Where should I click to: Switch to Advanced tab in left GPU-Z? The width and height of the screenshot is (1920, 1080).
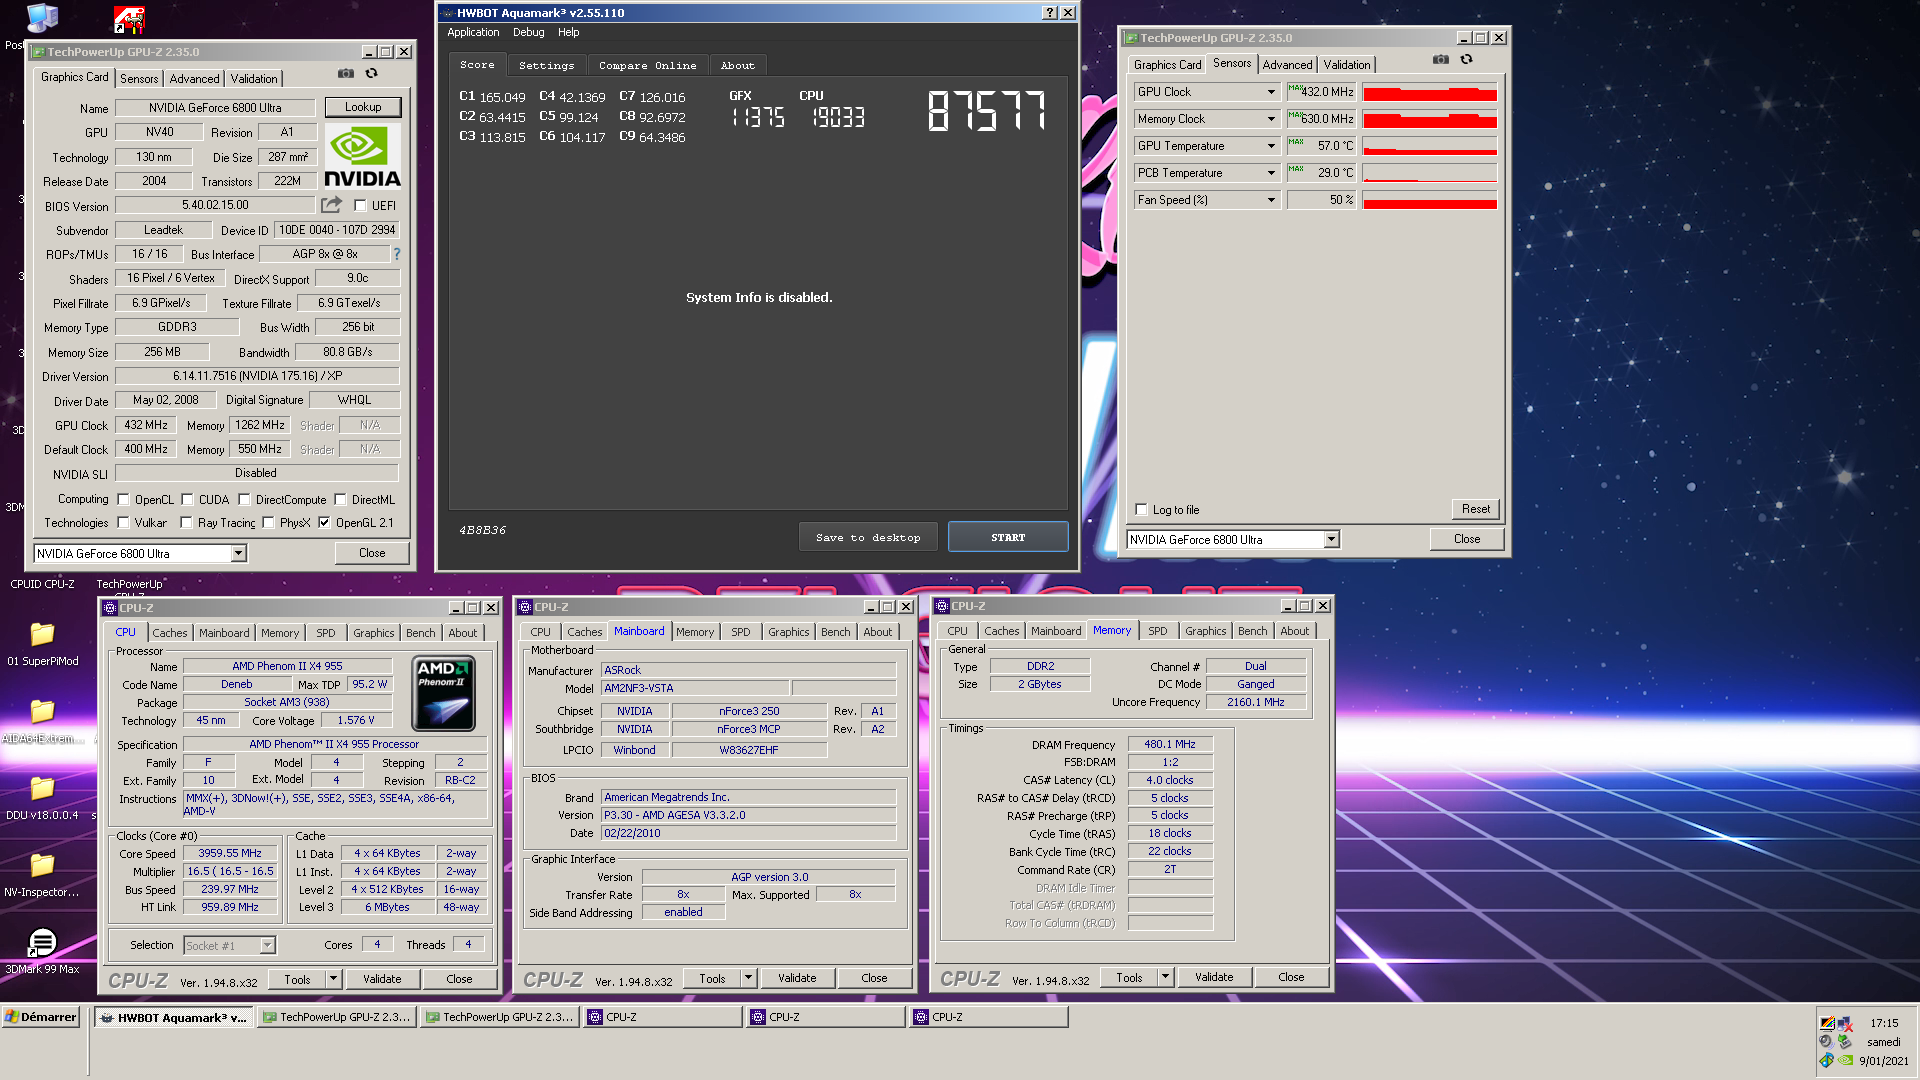194,78
